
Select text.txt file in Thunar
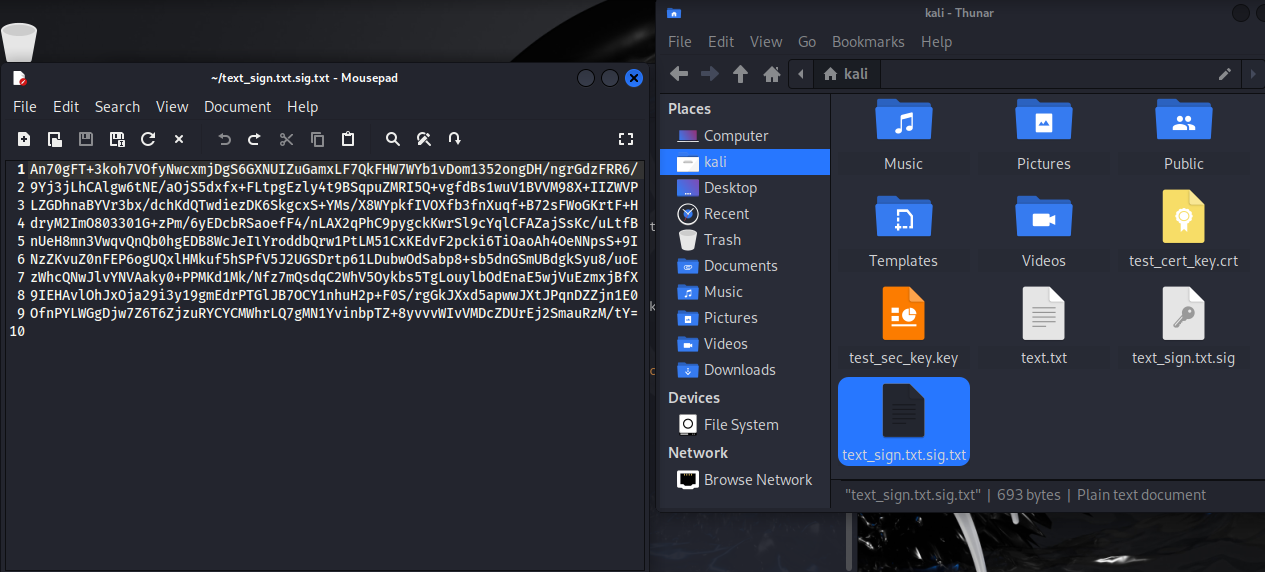(x=1044, y=327)
